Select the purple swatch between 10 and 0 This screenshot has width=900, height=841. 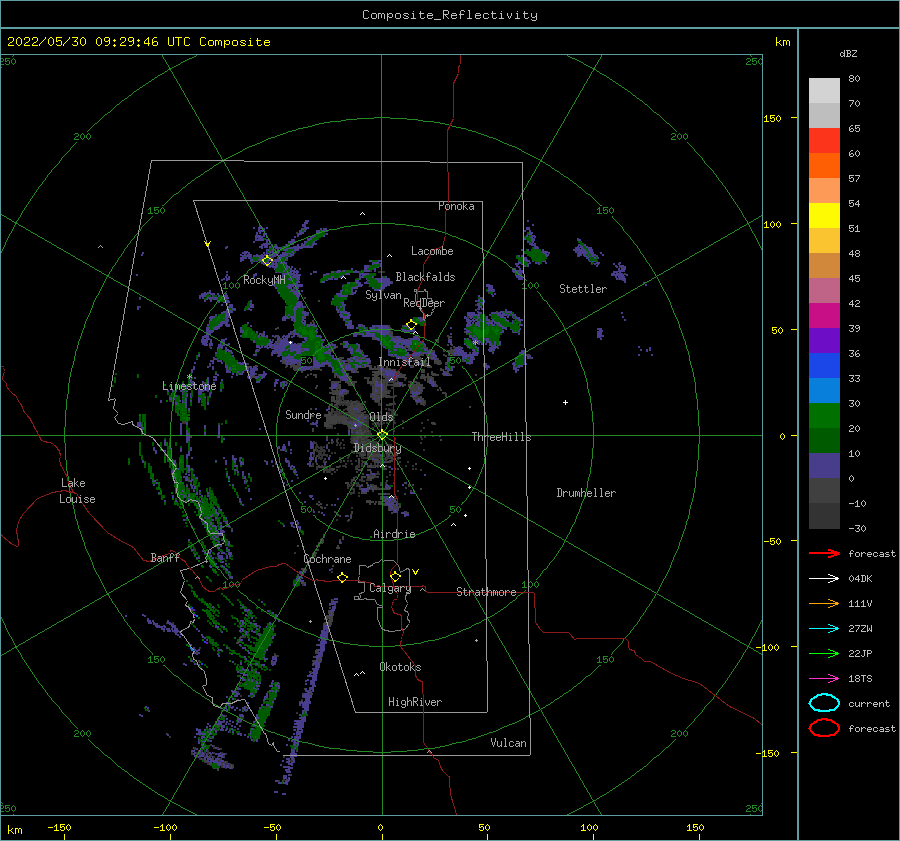click(824, 466)
